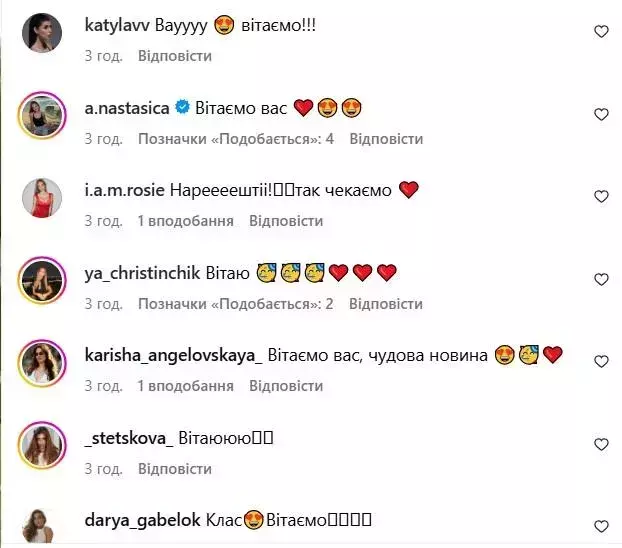Screen dimensions: 622x548
Task: Click Відповісти under i.a.m.rosie's comment
Action: [286, 221]
